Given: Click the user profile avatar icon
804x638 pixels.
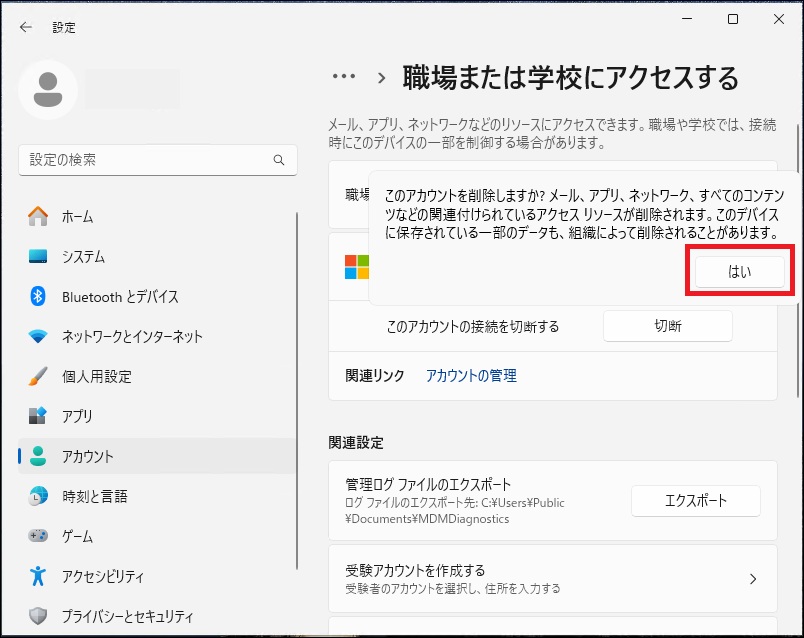Looking at the screenshot, I should [48, 89].
